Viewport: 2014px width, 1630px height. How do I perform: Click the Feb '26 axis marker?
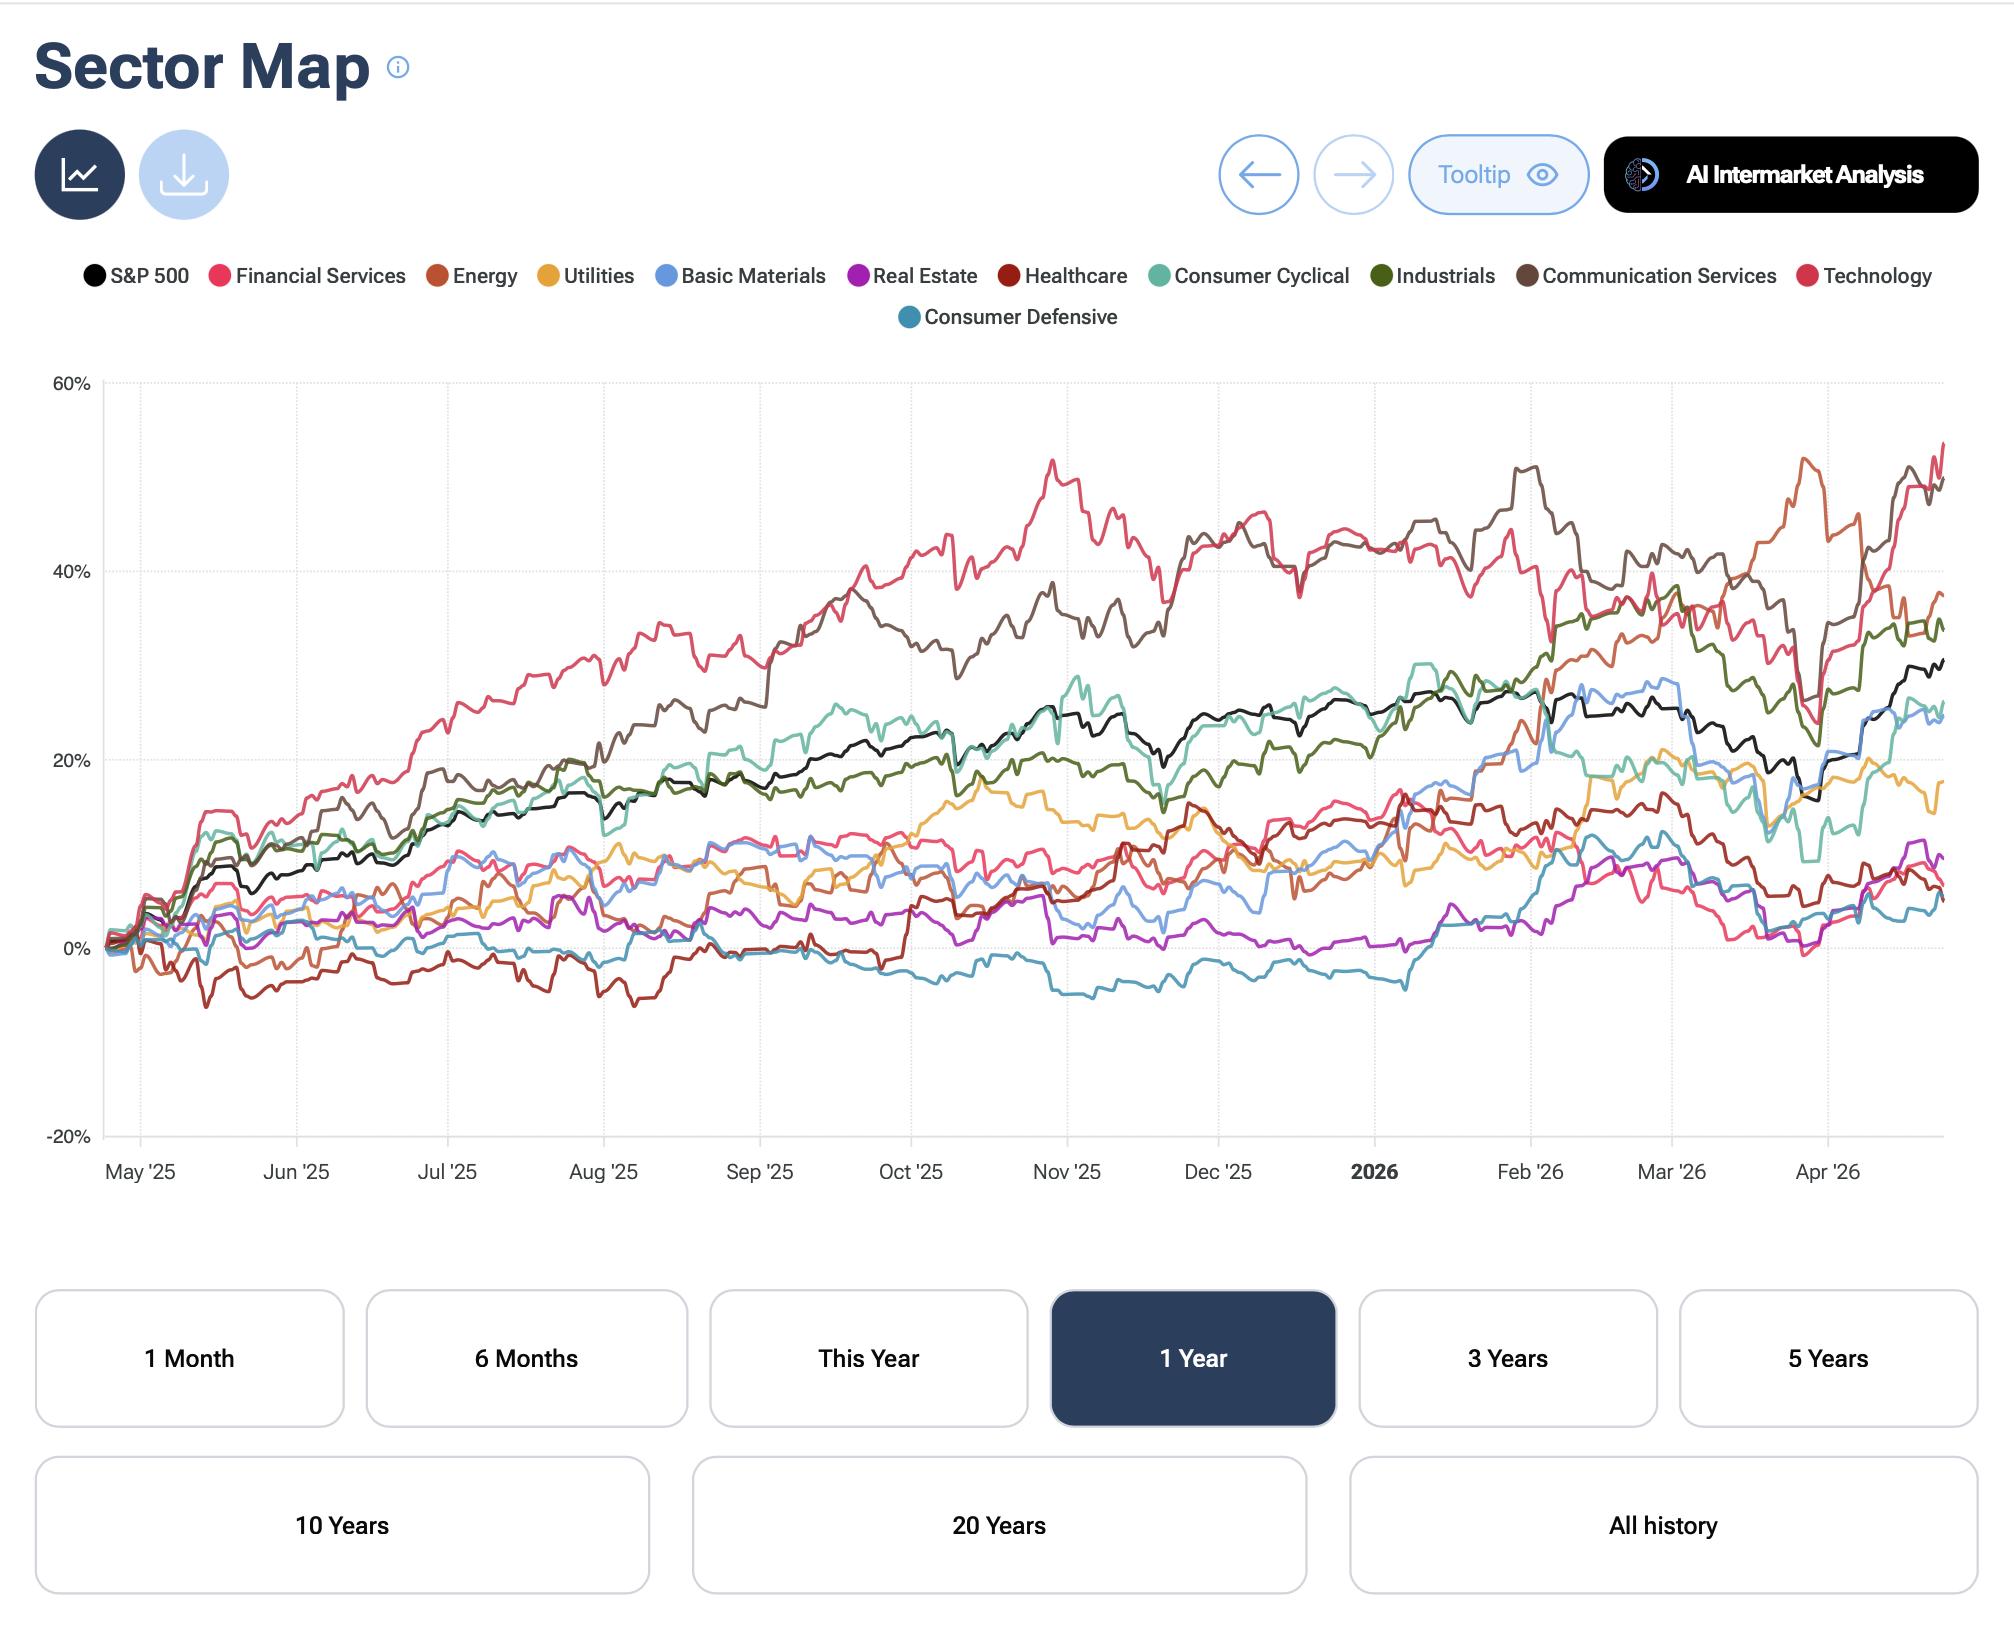pos(1529,1172)
